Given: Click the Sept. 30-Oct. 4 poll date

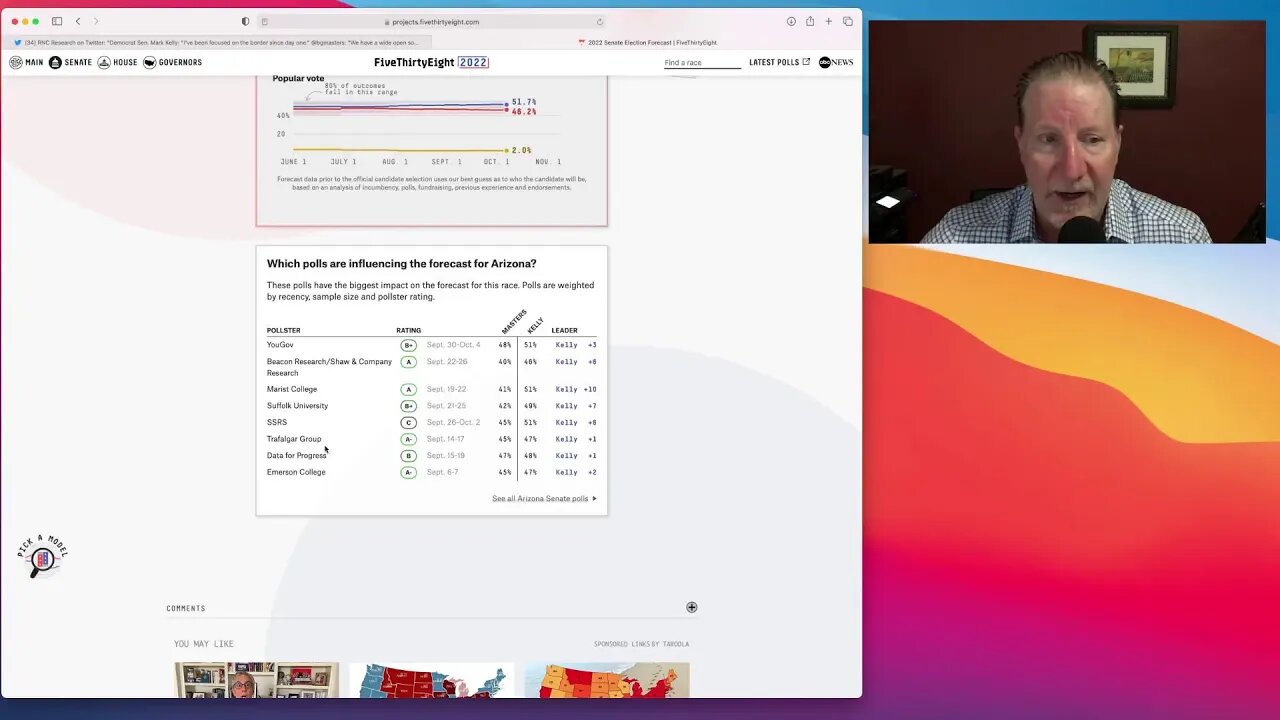Looking at the screenshot, I should tap(453, 345).
